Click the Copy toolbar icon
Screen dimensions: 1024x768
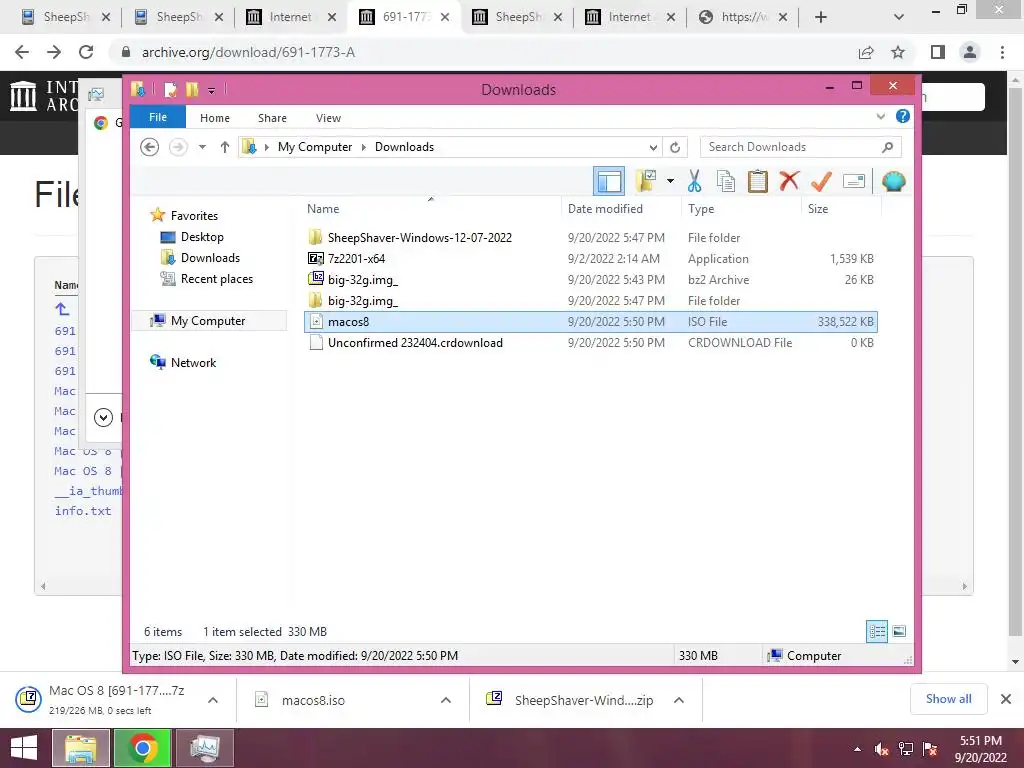pos(726,182)
